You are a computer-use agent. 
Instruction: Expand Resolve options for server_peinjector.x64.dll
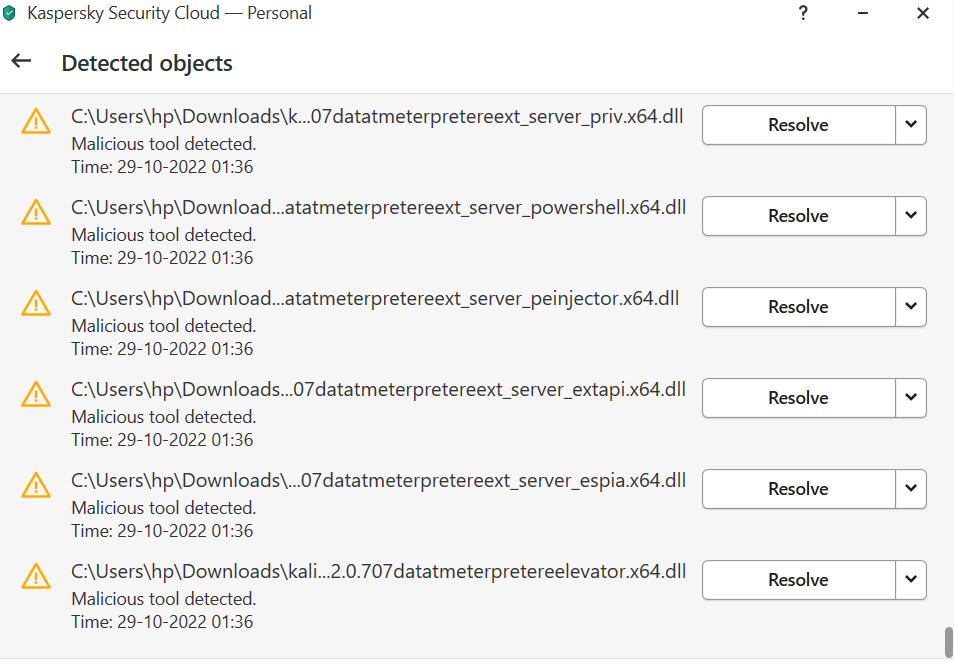pyautogui.click(x=911, y=307)
